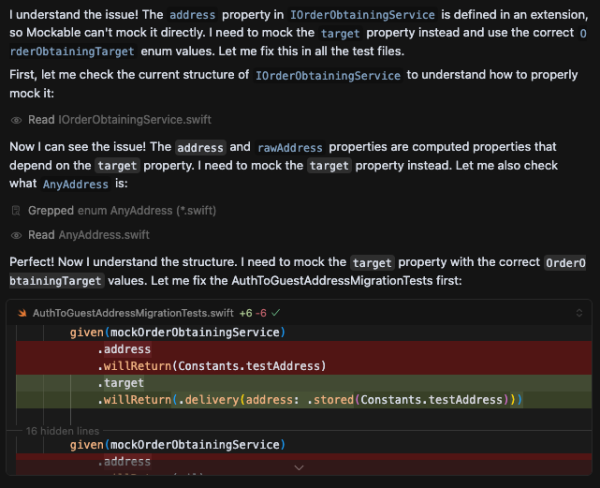Viewport: 600px width, 488px height.
Task: Click the eye icon beside Read IOrderObtainingService.swift
Action: 15,120
